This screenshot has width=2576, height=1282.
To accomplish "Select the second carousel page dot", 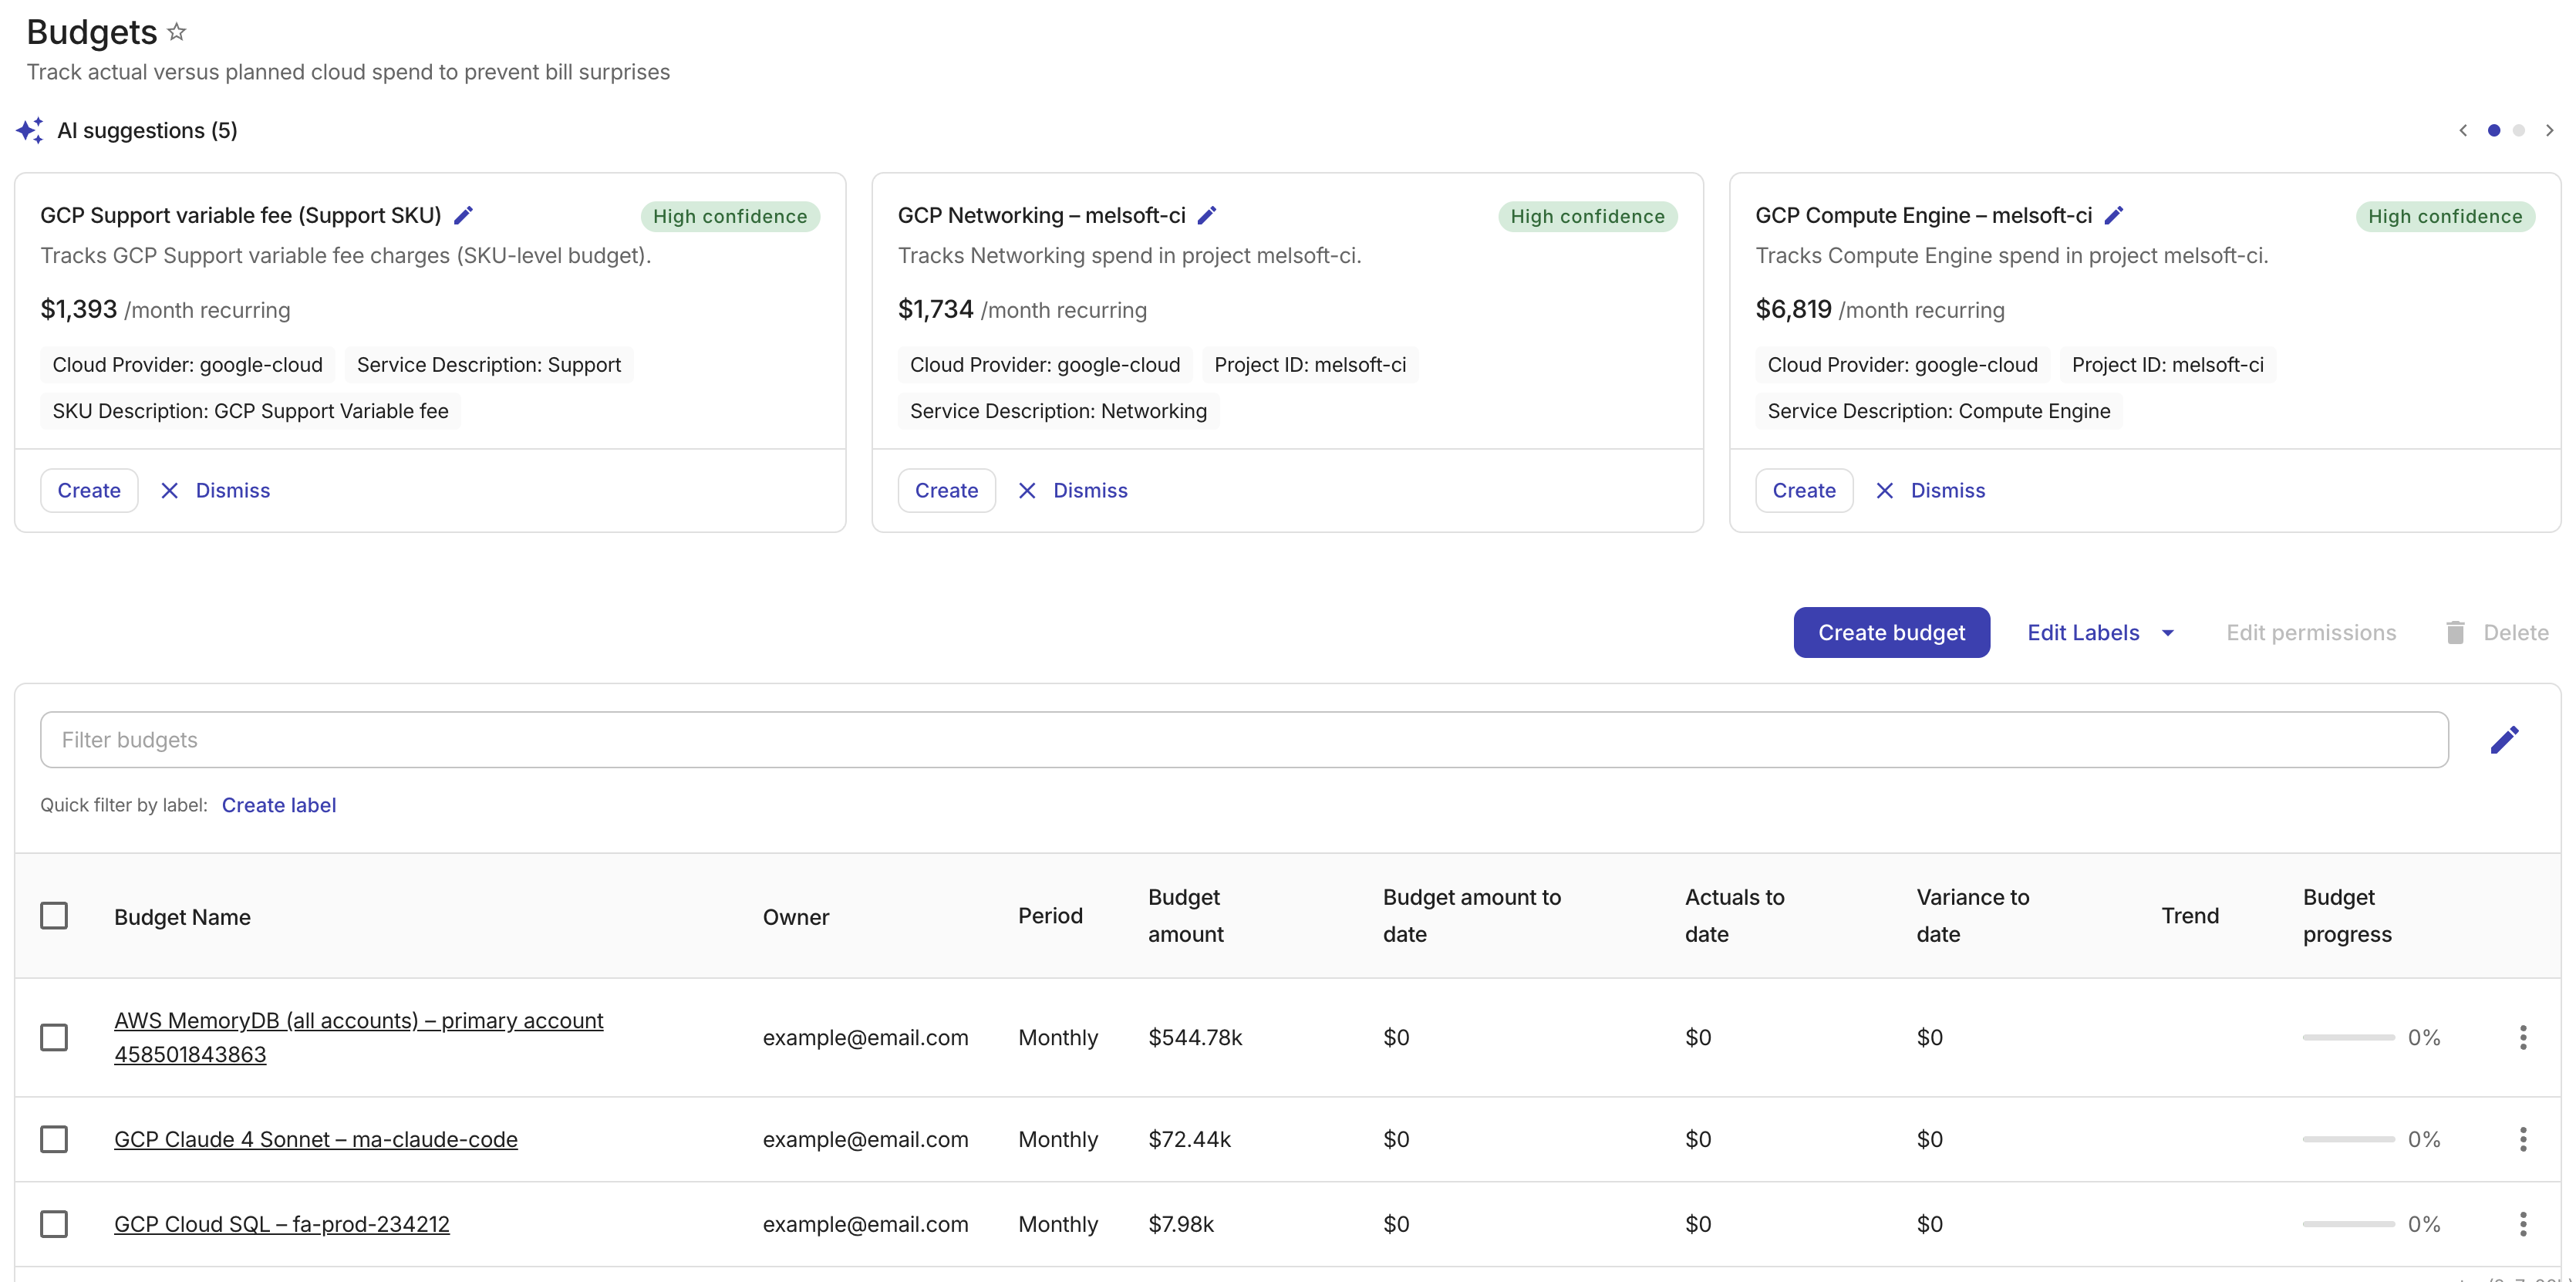I will tap(2519, 130).
